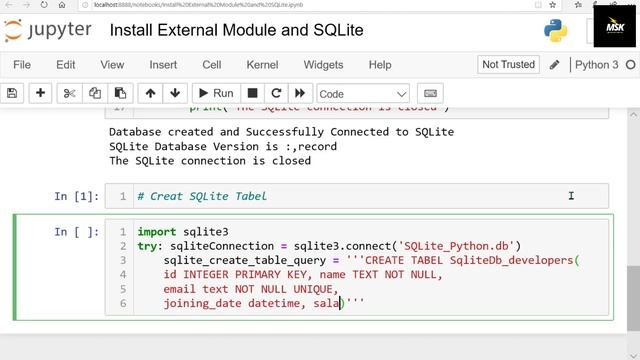Move selected cell down with the arrow
Viewport: 640px width, 360px height.
[175, 93]
